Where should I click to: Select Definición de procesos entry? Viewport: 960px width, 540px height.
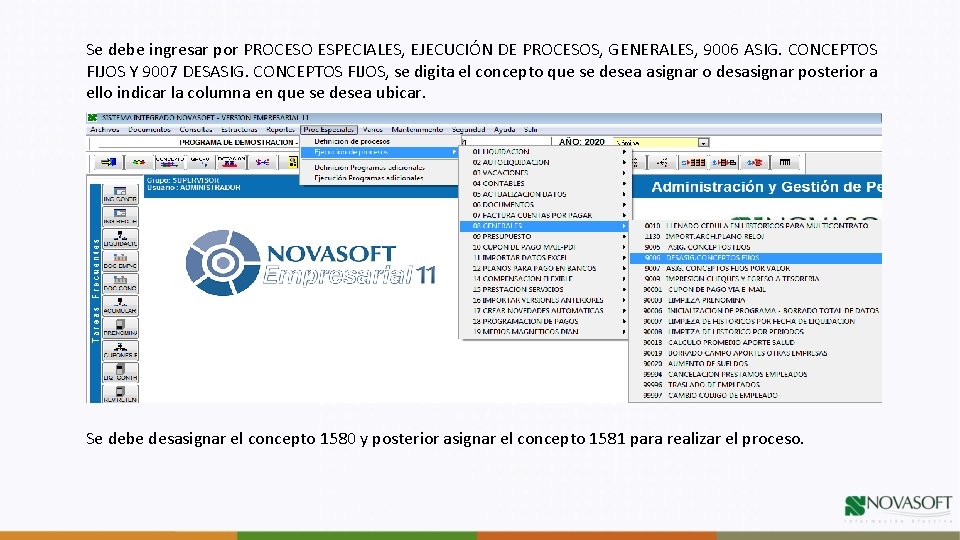point(380,141)
